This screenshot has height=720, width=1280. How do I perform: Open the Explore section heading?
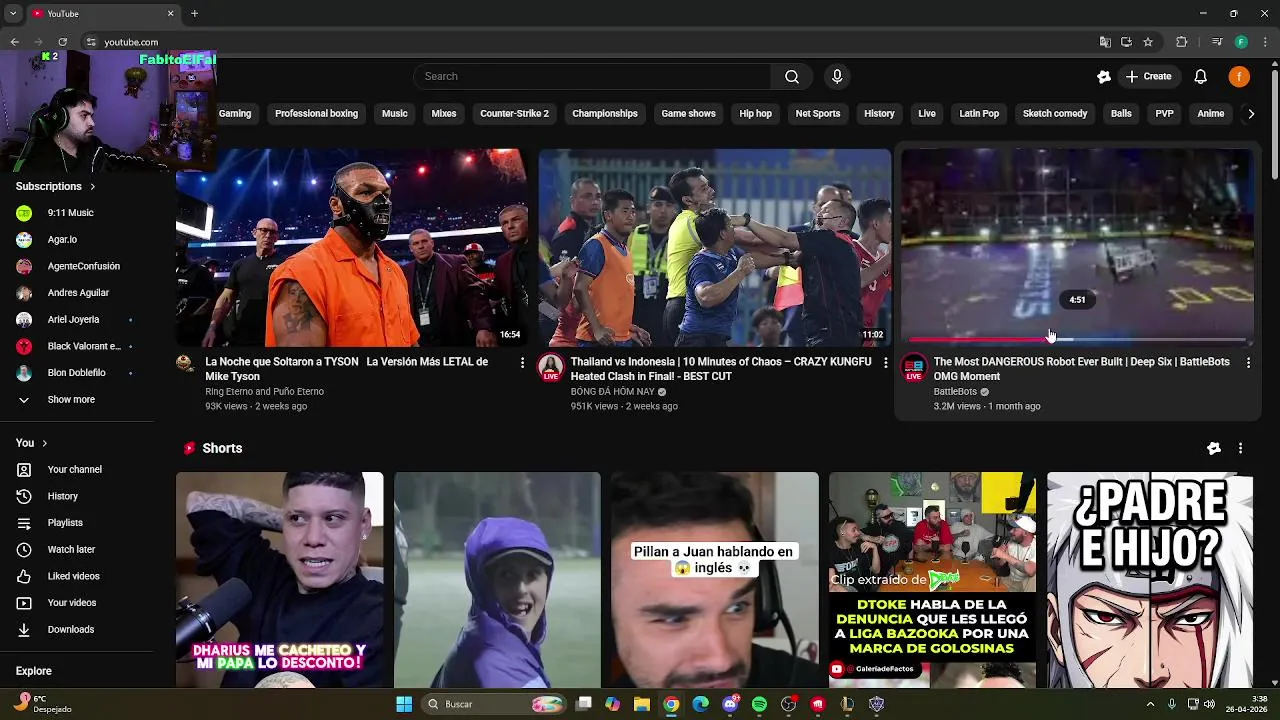point(33,671)
